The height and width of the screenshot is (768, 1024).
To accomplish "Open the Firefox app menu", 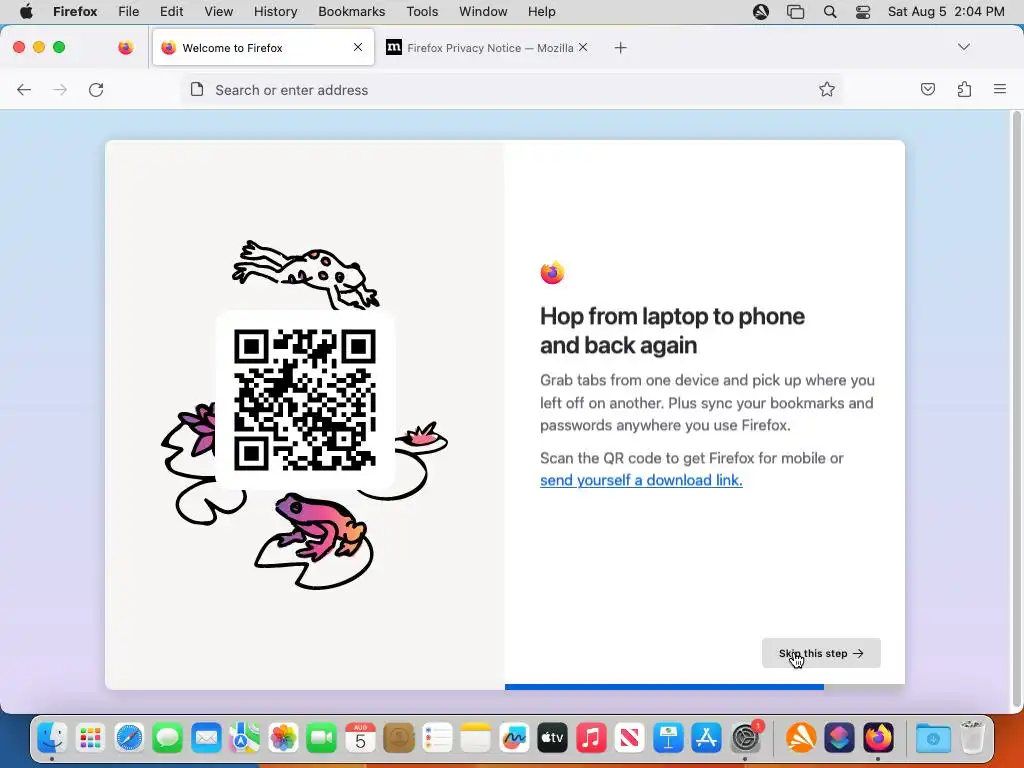I will [75, 12].
